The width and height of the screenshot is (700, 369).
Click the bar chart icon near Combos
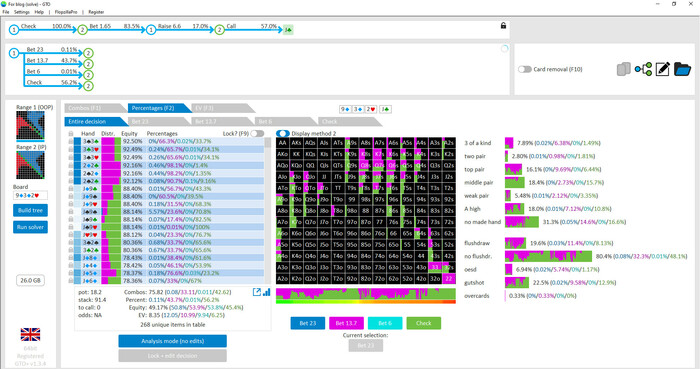(267, 292)
